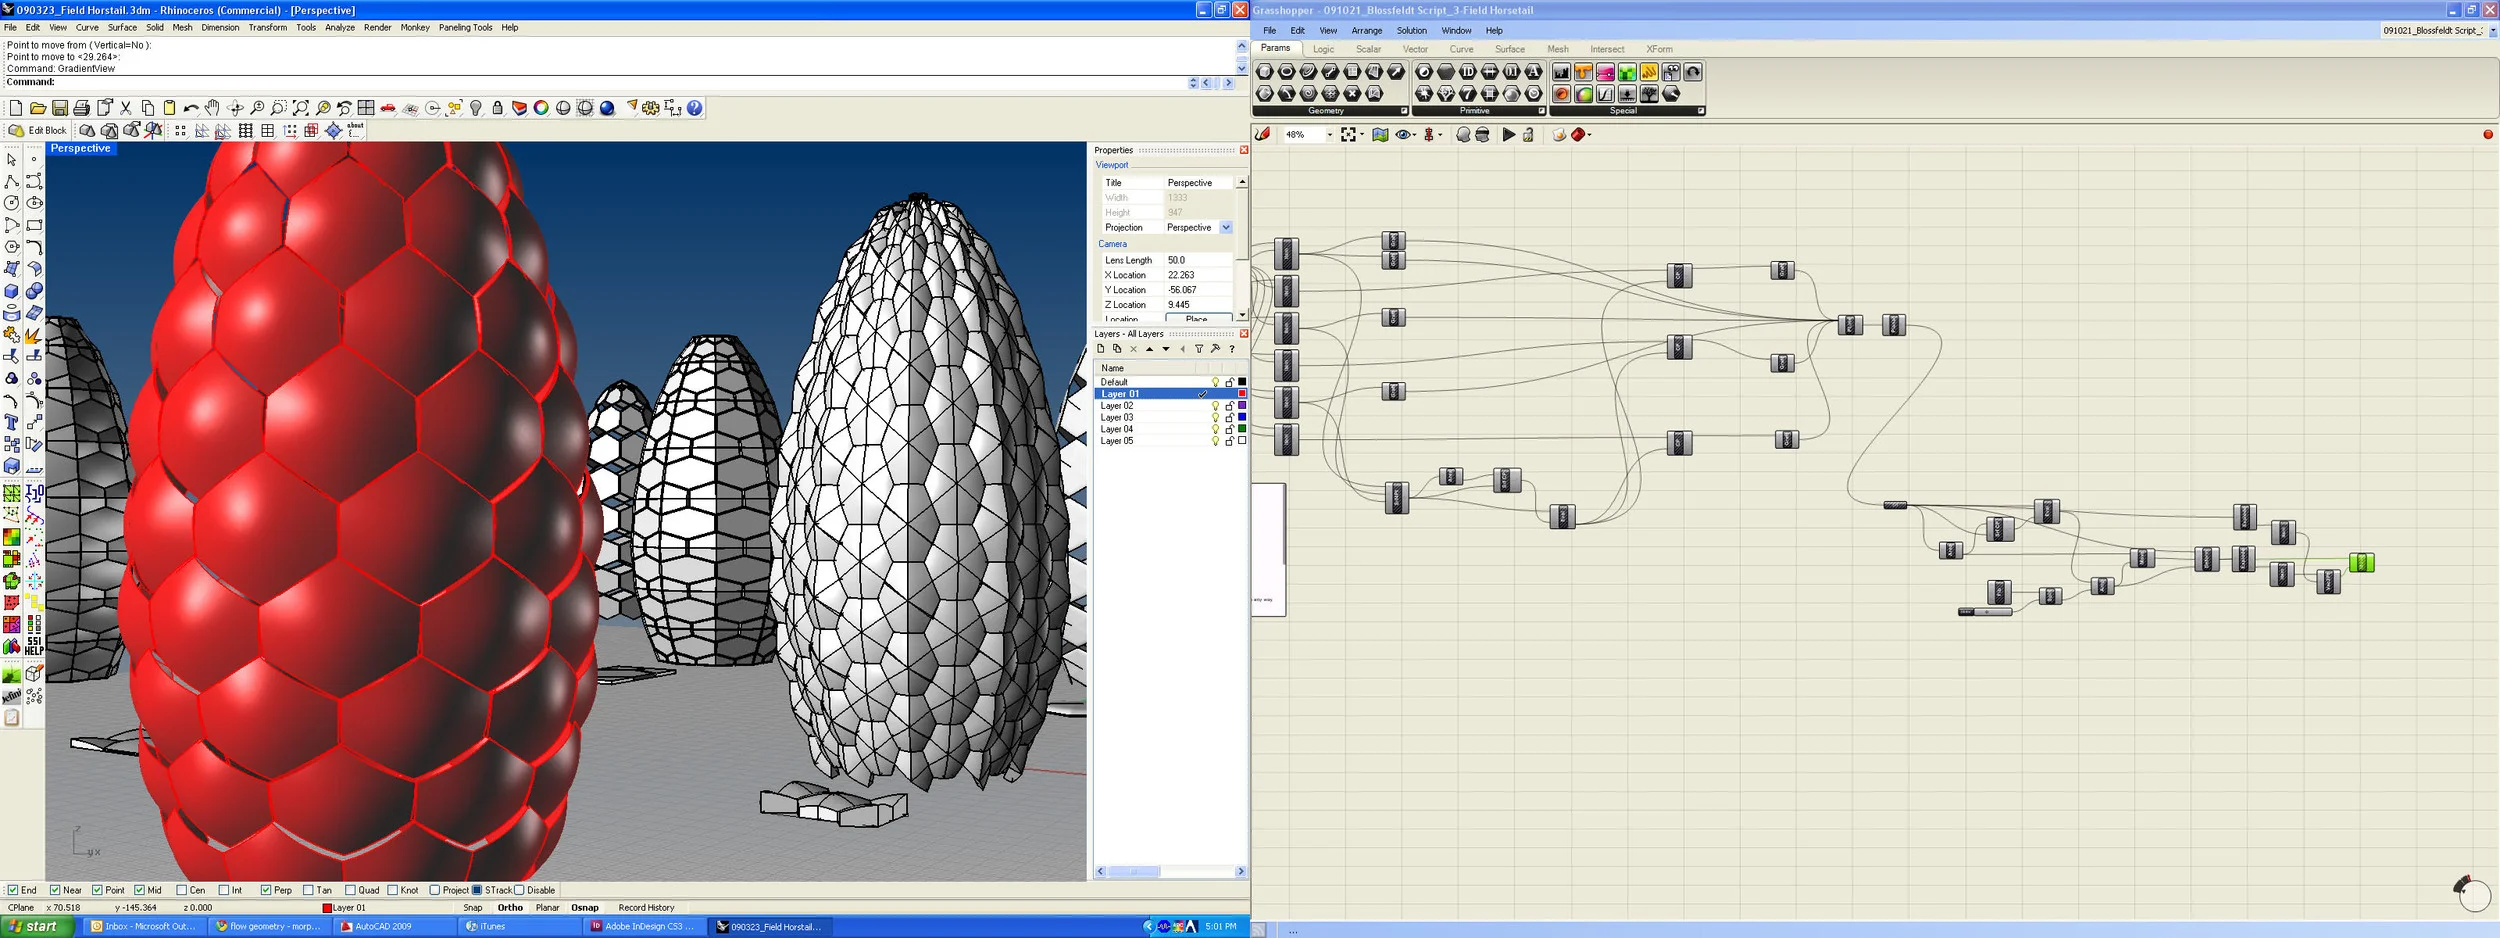This screenshot has height=938, width=2500.
Task: Click the light bulb hide objects icon
Action: point(476,108)
